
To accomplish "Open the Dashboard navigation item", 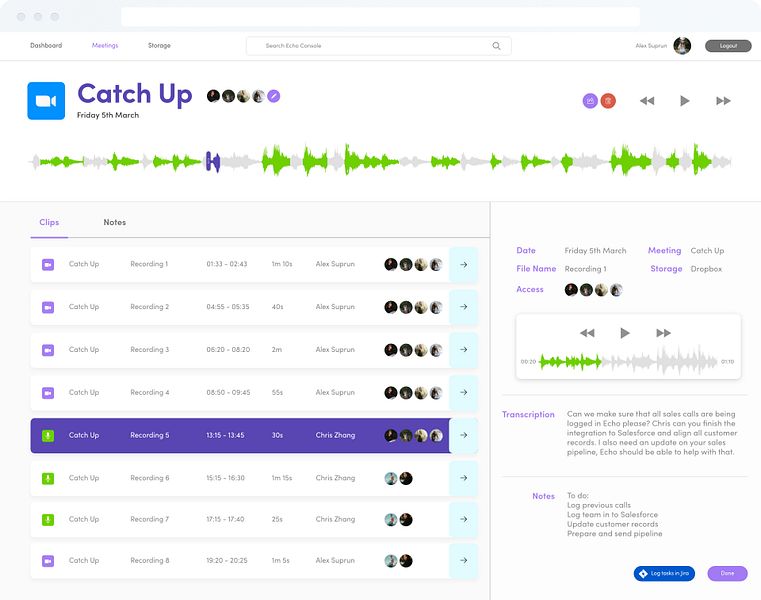I will pyautogui.click(x=46, y=45).
